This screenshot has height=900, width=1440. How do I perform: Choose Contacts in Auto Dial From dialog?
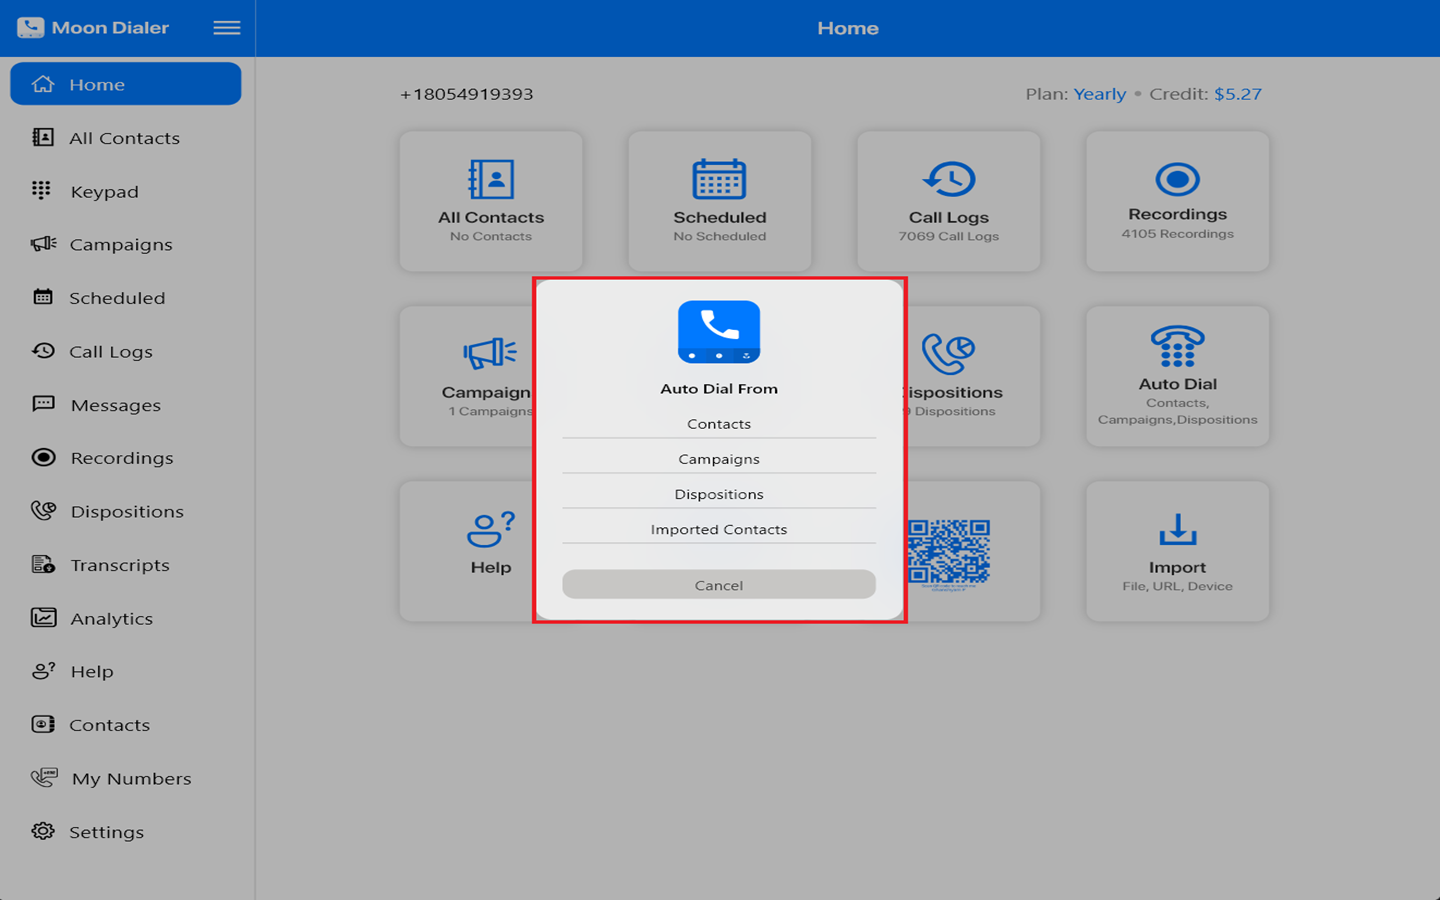pos(719,424)
